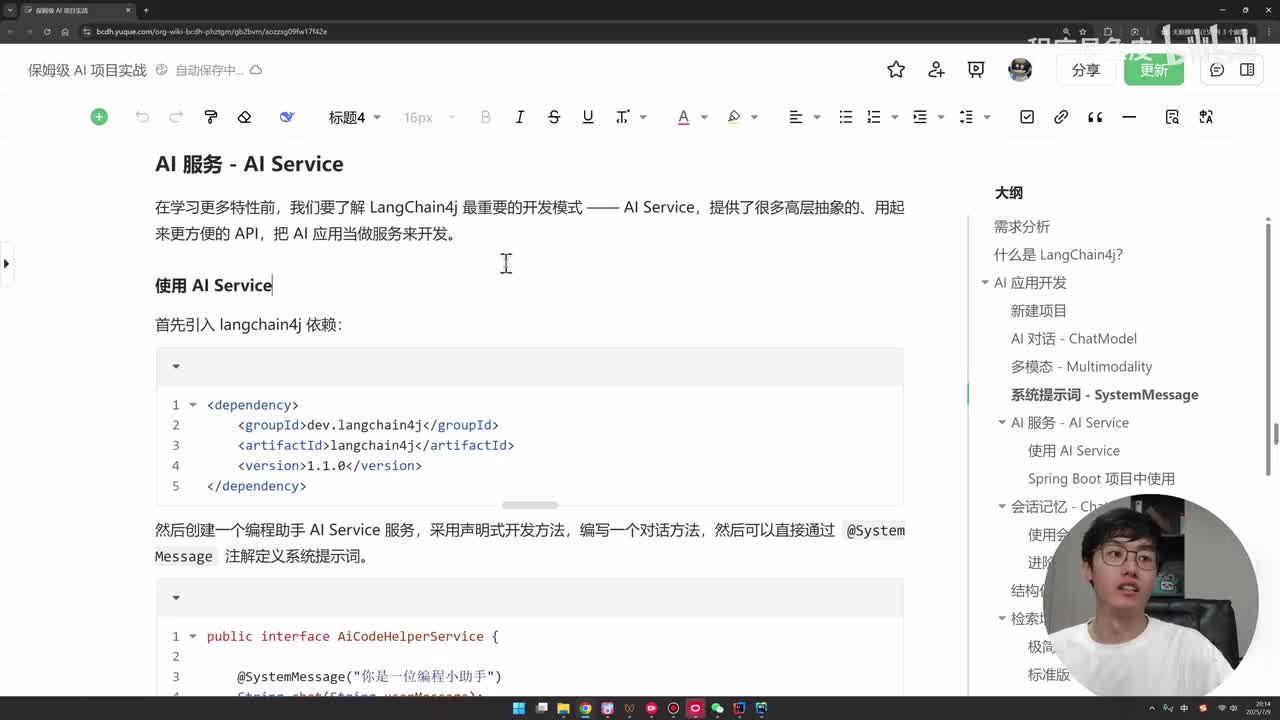
Task: Click the 分享 share button
Action: [1086, 70]
